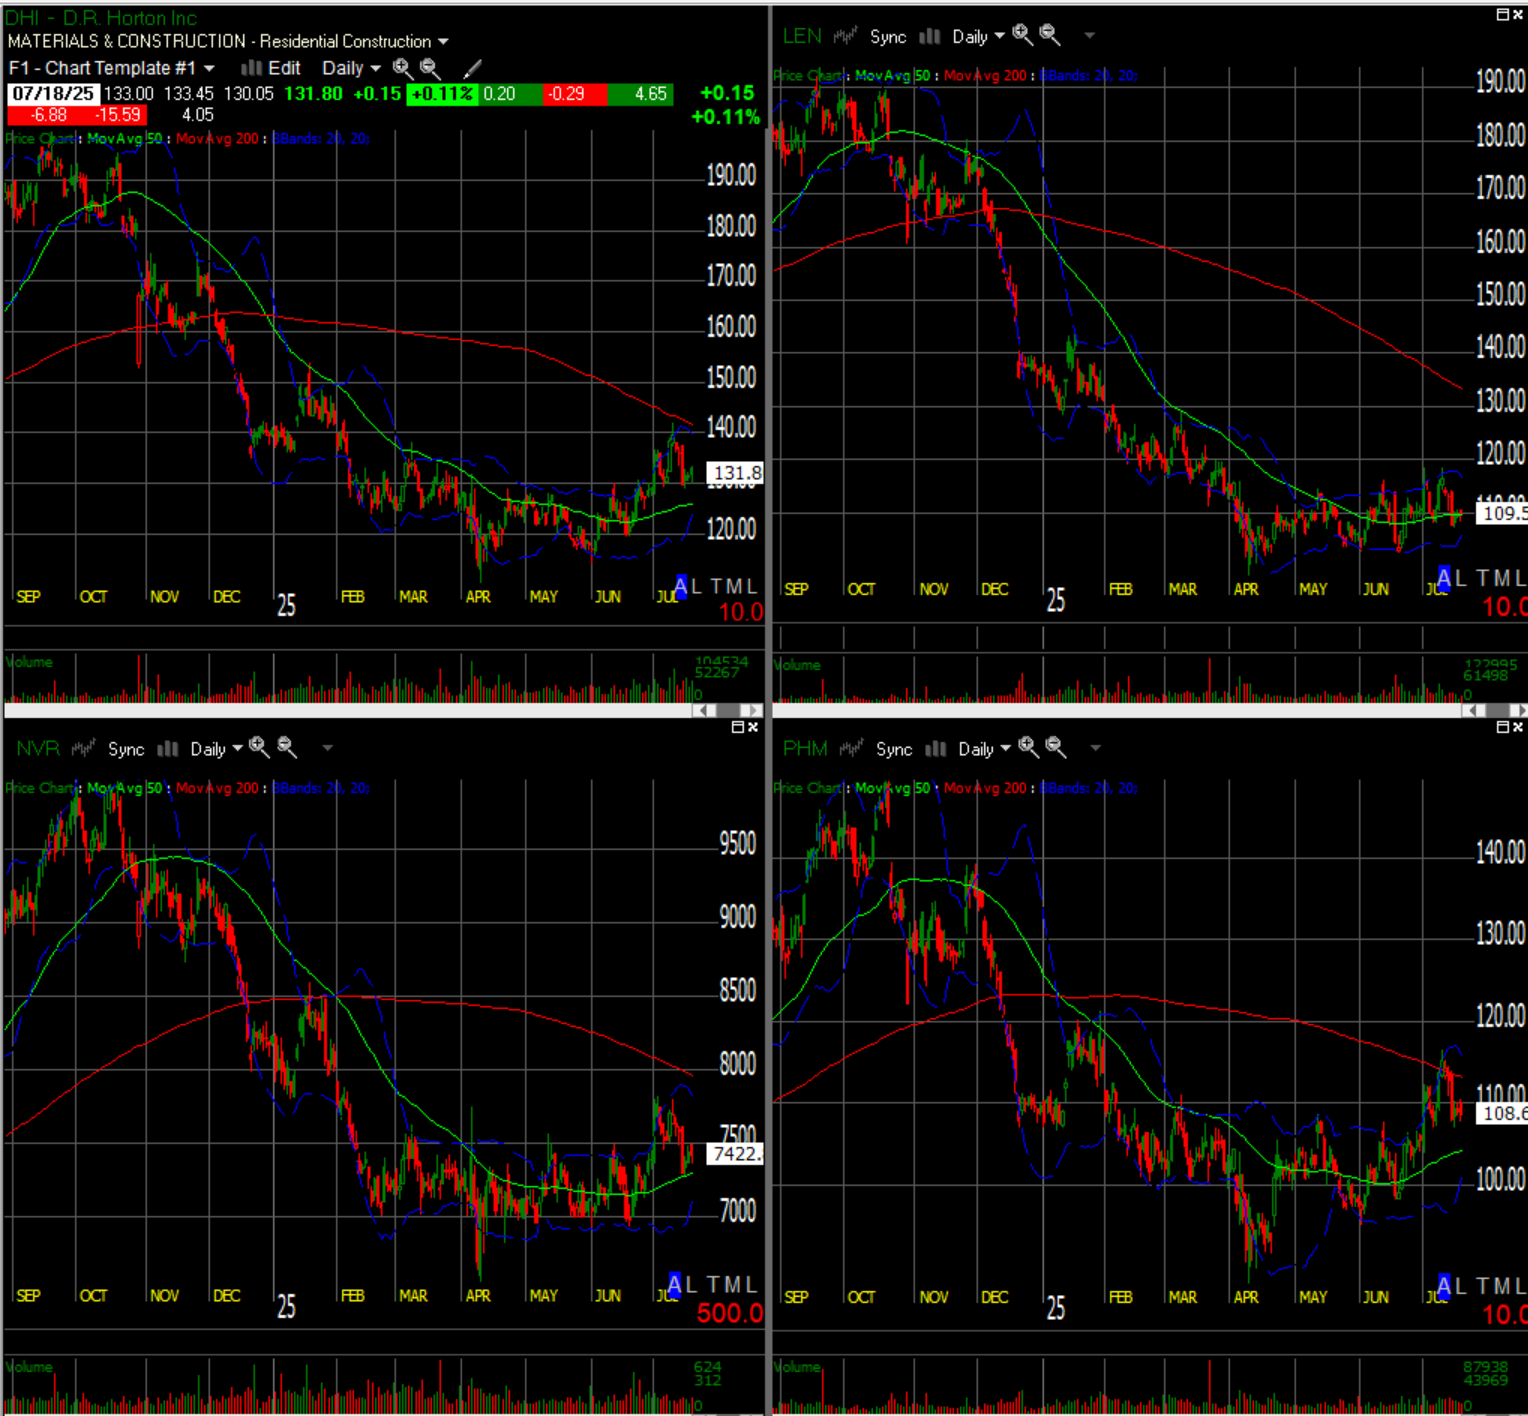Close the LEN chart pane
This screenshot has height=1416, width=1528.
[x=1517, y=14]
